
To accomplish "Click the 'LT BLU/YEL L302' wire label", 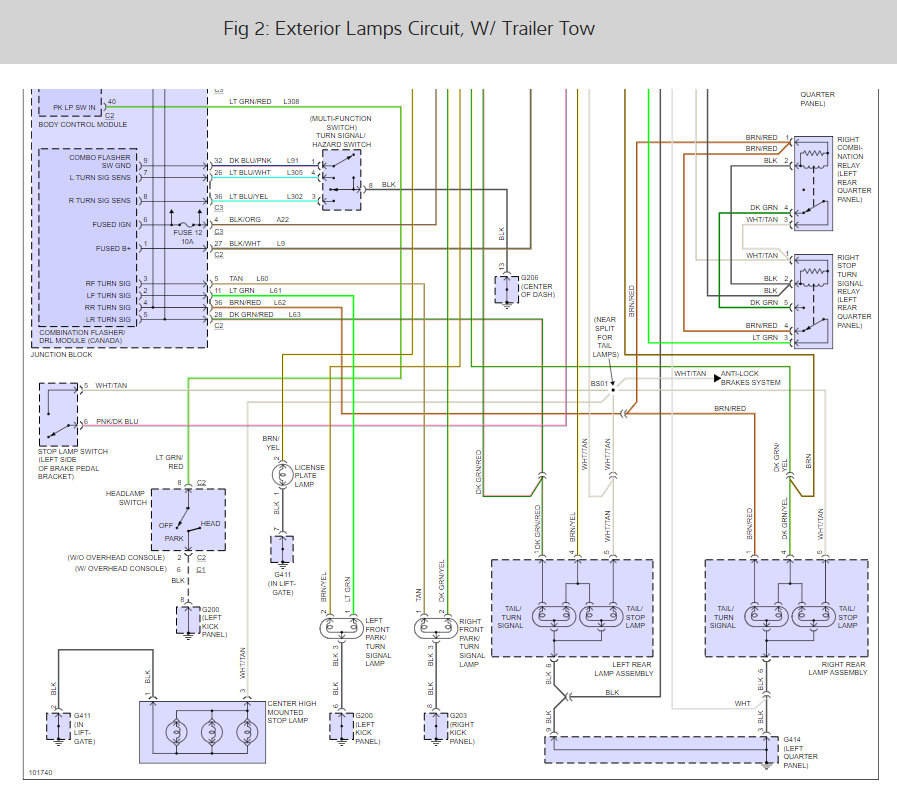I will [x=266, y=196].
